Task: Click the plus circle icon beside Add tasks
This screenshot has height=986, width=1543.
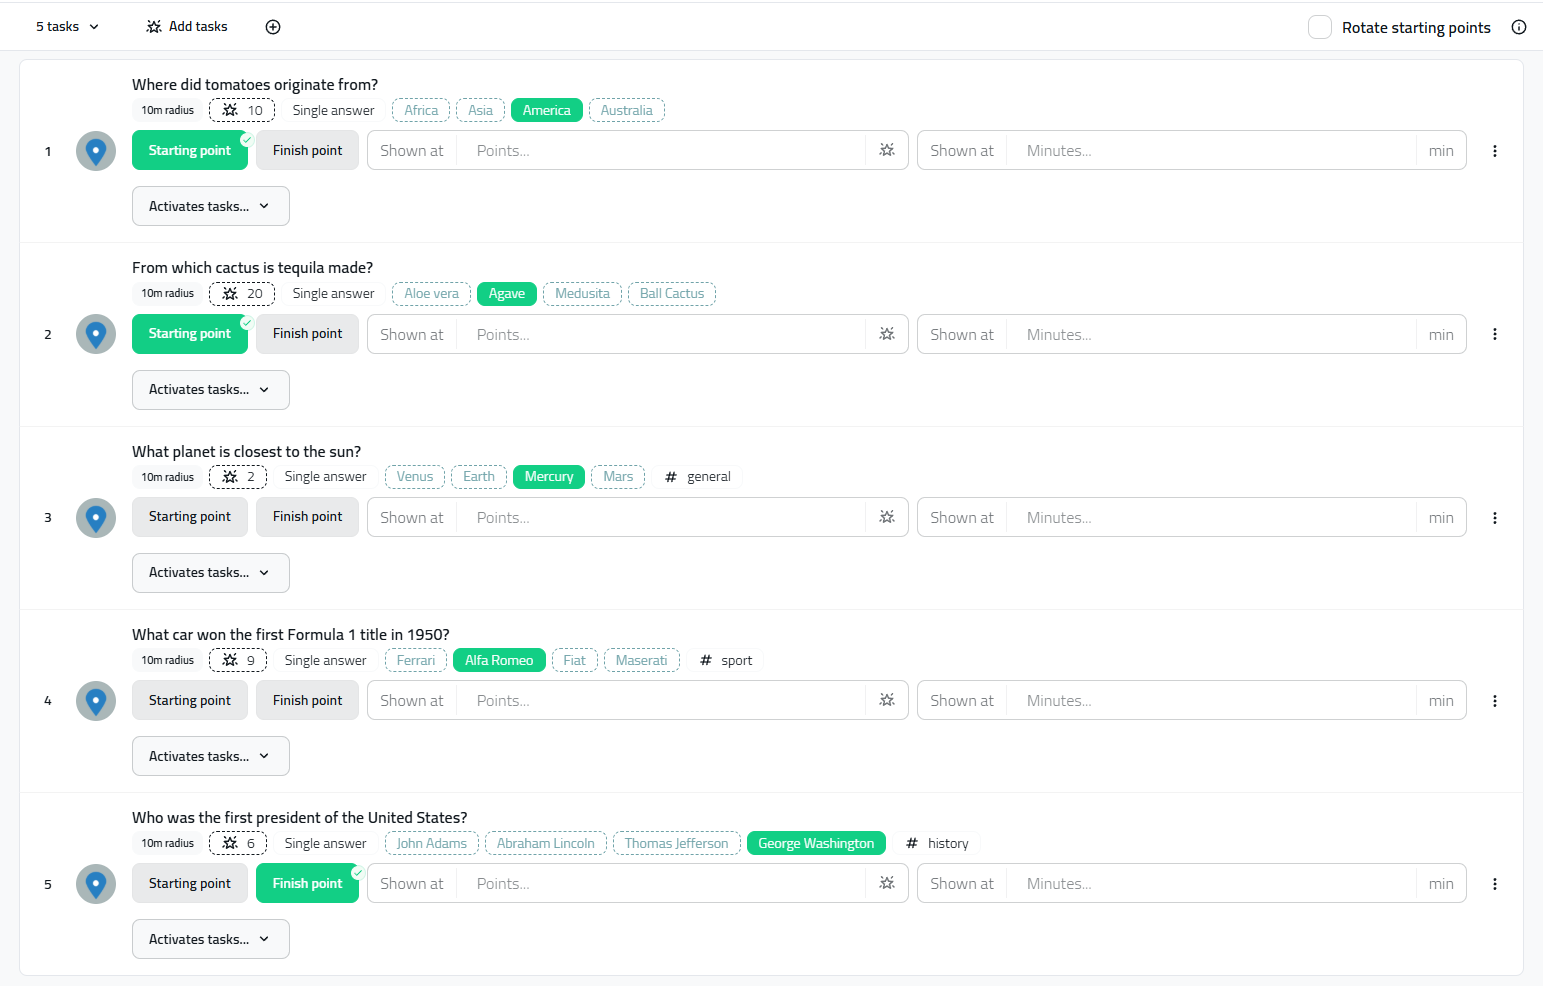Action: 273,27
